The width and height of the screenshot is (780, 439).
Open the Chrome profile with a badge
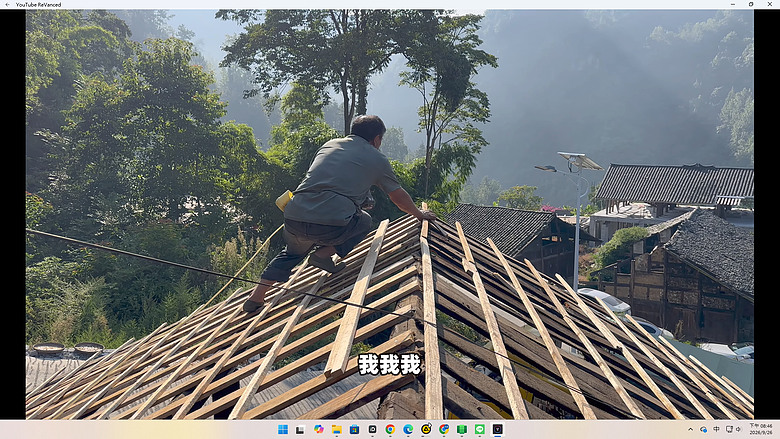(x=444, y=430)
